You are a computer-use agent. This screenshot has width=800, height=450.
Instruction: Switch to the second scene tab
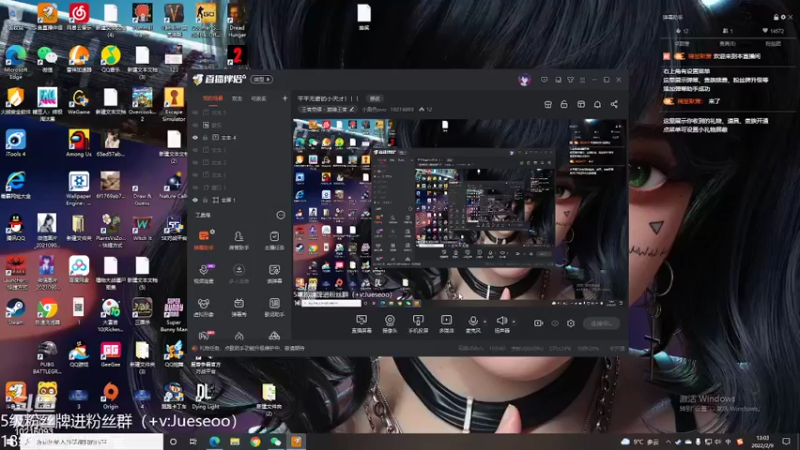pyautogui.click(x=237, y=98)
